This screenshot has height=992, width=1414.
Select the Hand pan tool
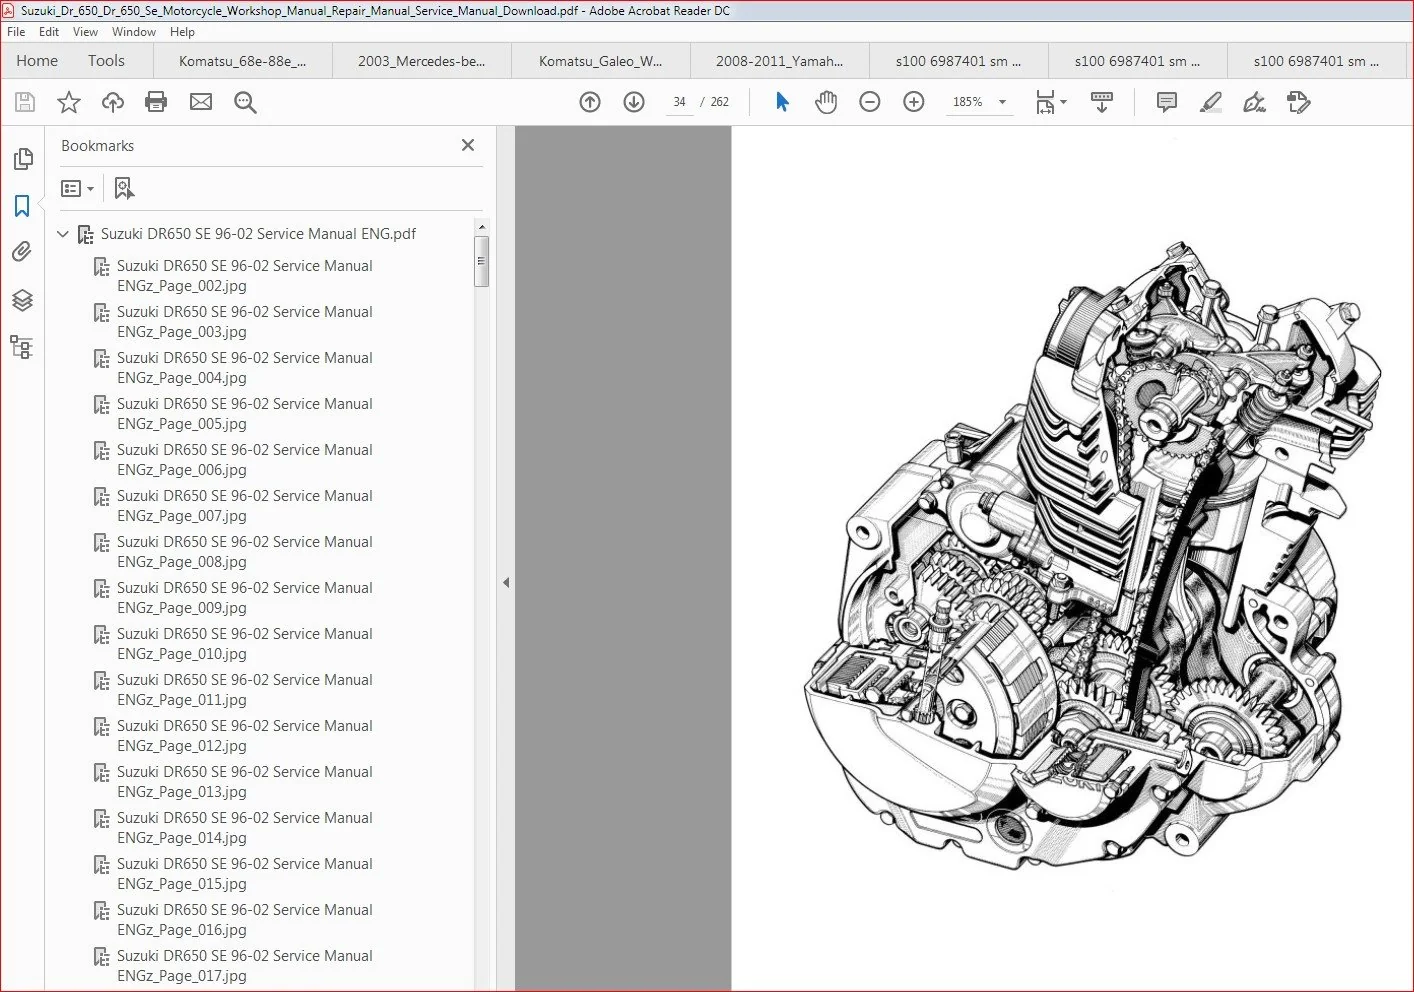826,102
